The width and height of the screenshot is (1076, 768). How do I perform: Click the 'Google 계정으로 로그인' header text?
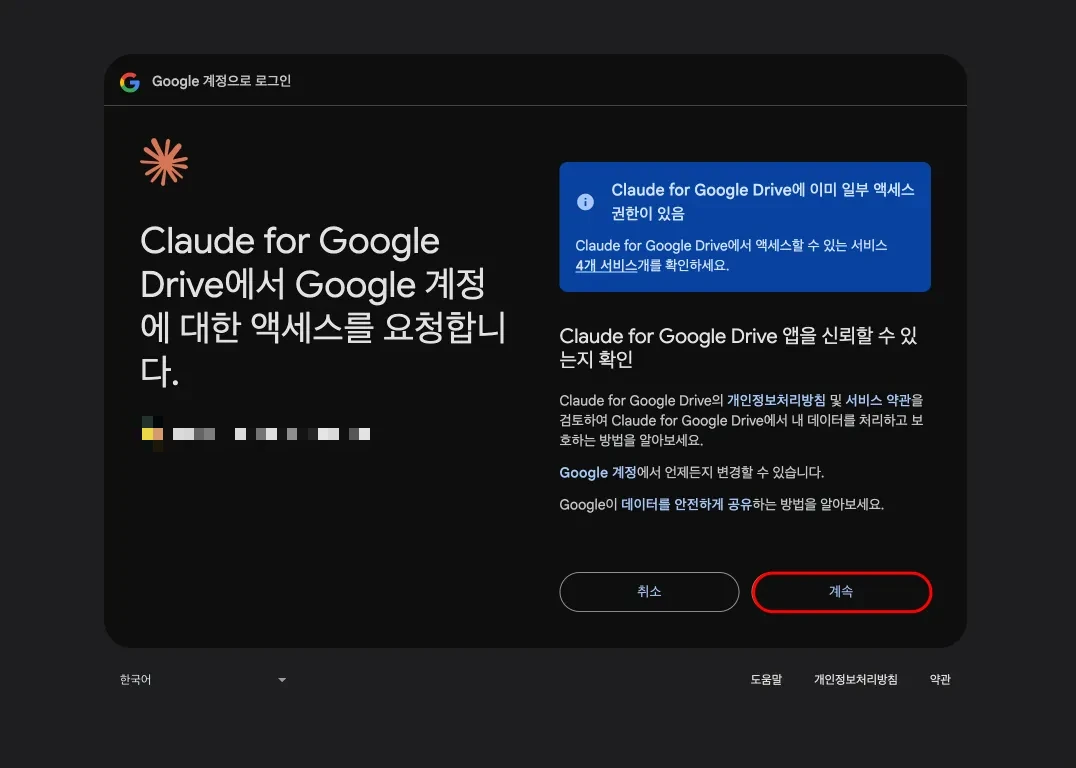[222, 81]
